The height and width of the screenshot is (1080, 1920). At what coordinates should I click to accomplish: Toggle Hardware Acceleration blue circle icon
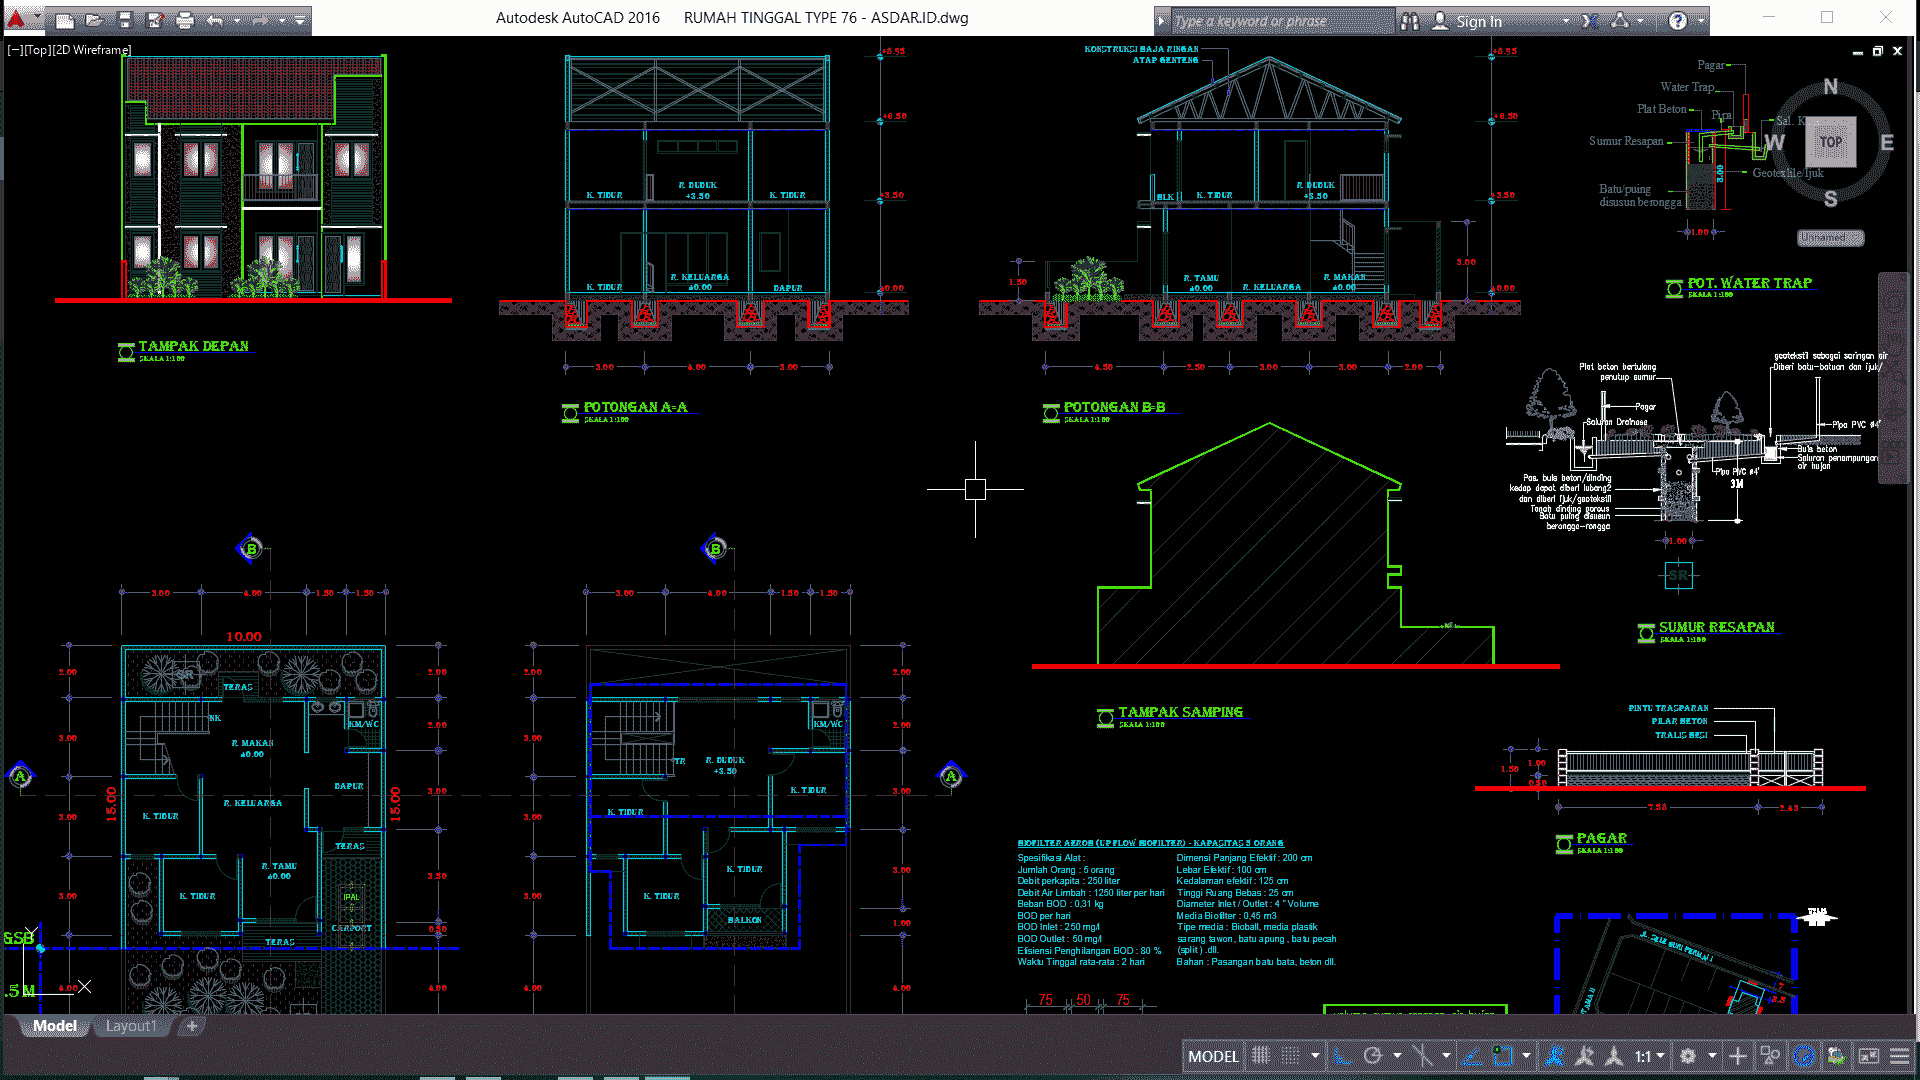(x=1803, y=1056)
